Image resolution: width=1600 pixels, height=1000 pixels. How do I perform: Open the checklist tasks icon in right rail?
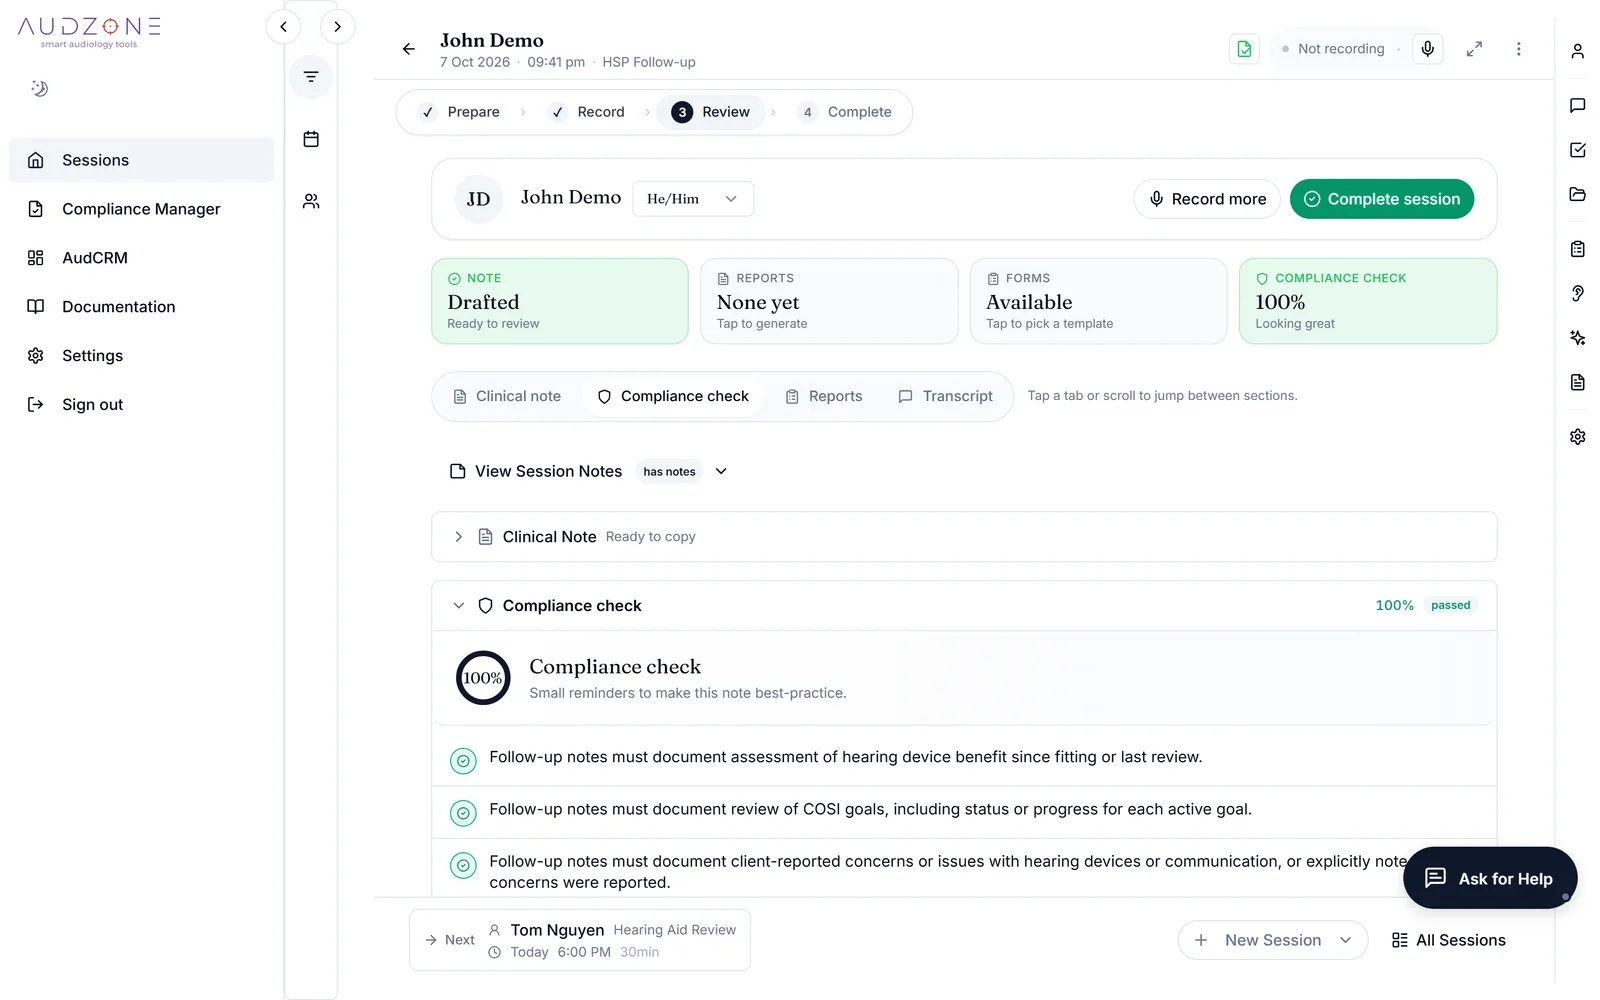1577,150
